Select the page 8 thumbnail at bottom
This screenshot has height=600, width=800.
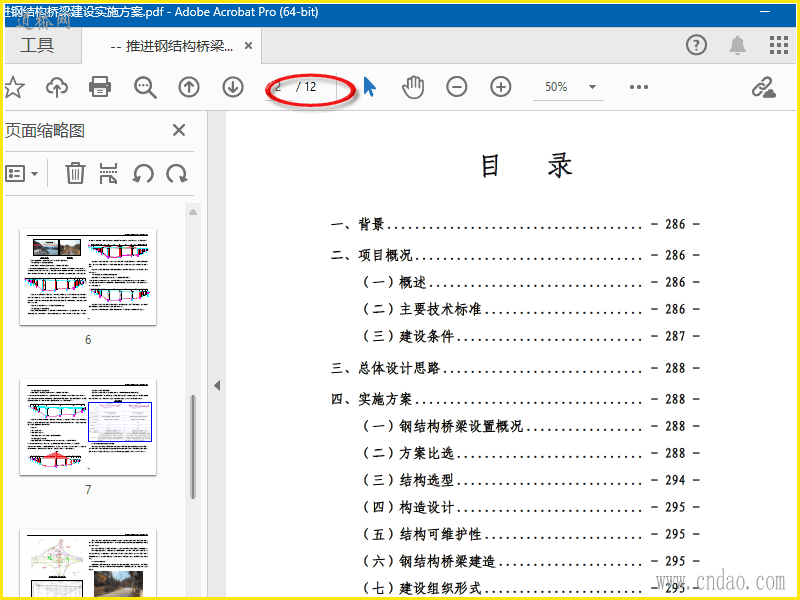coord(88,563)
